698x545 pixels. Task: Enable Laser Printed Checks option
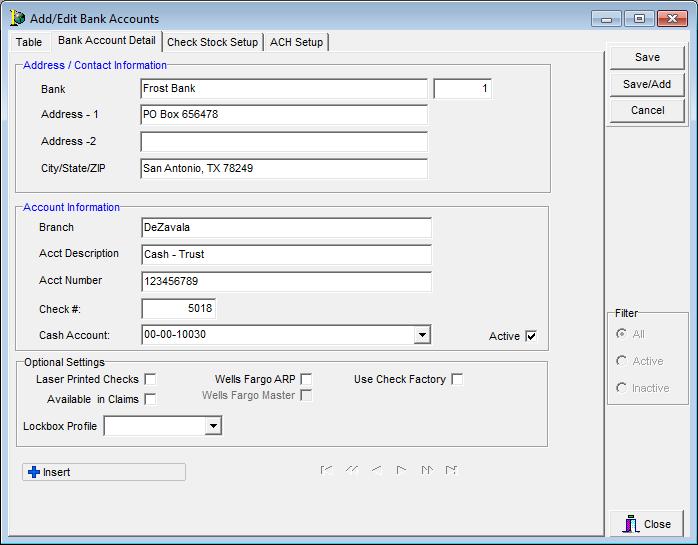pyautogui.click(x=150, y=379)
